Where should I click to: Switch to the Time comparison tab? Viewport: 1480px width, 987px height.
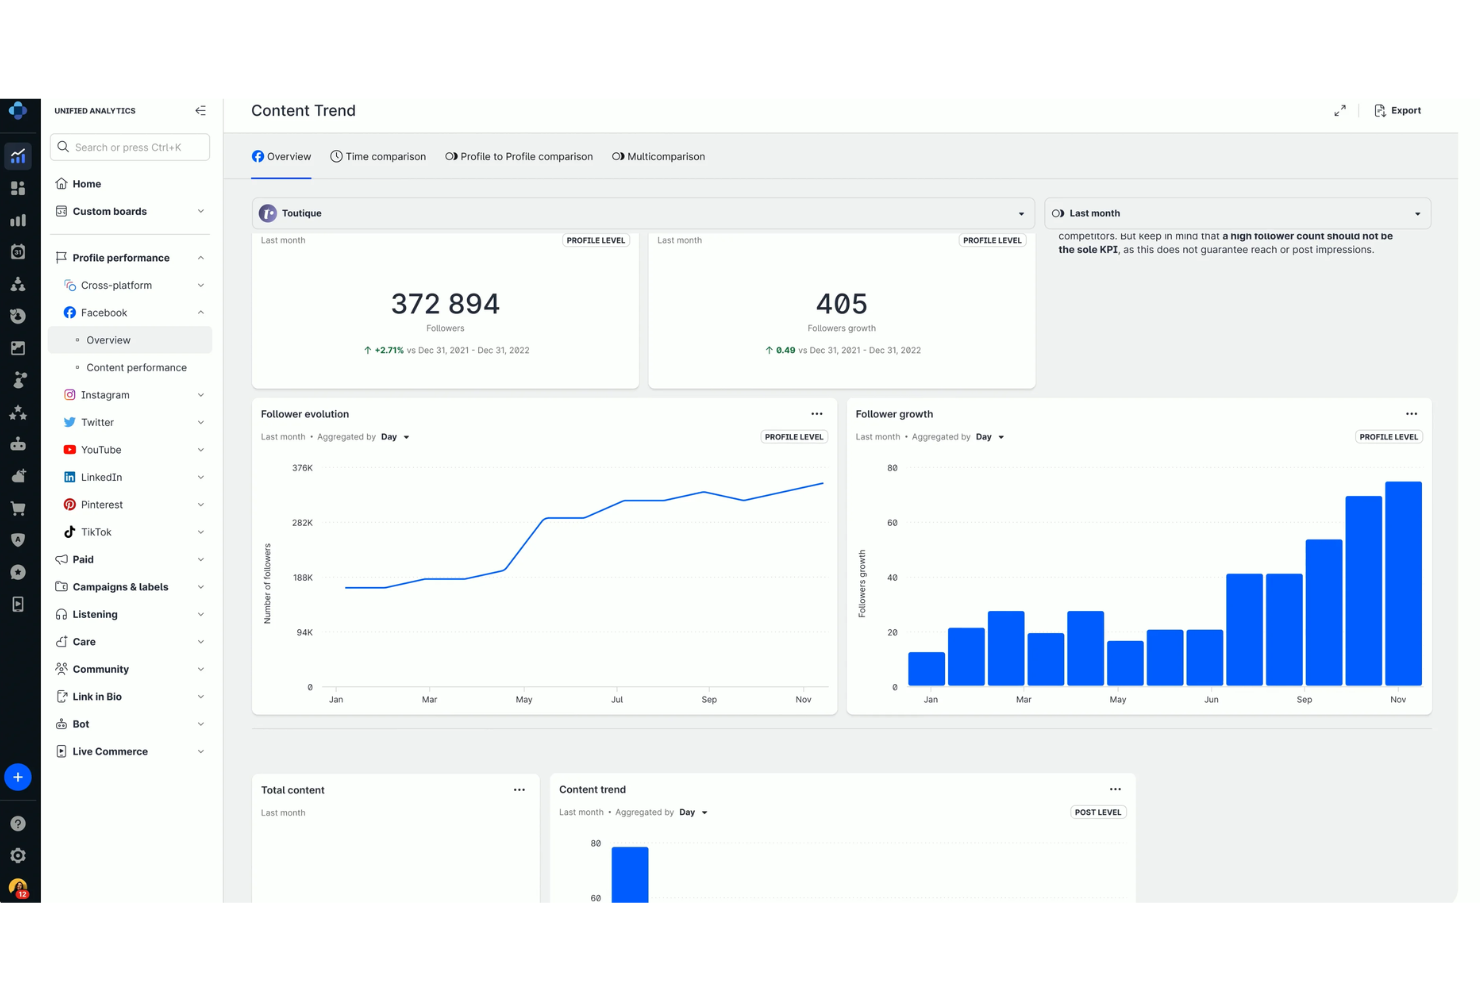[x=378, y=156]
